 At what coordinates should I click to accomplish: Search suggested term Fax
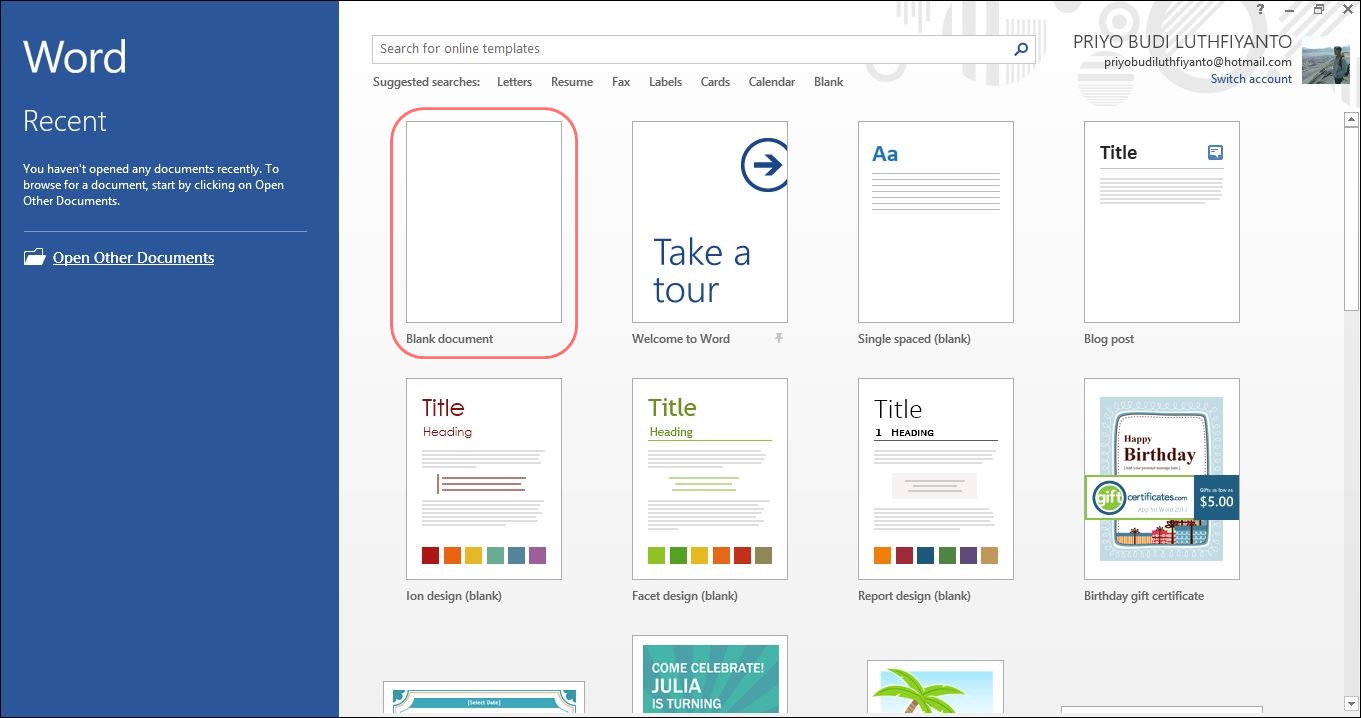coord(621,82)
